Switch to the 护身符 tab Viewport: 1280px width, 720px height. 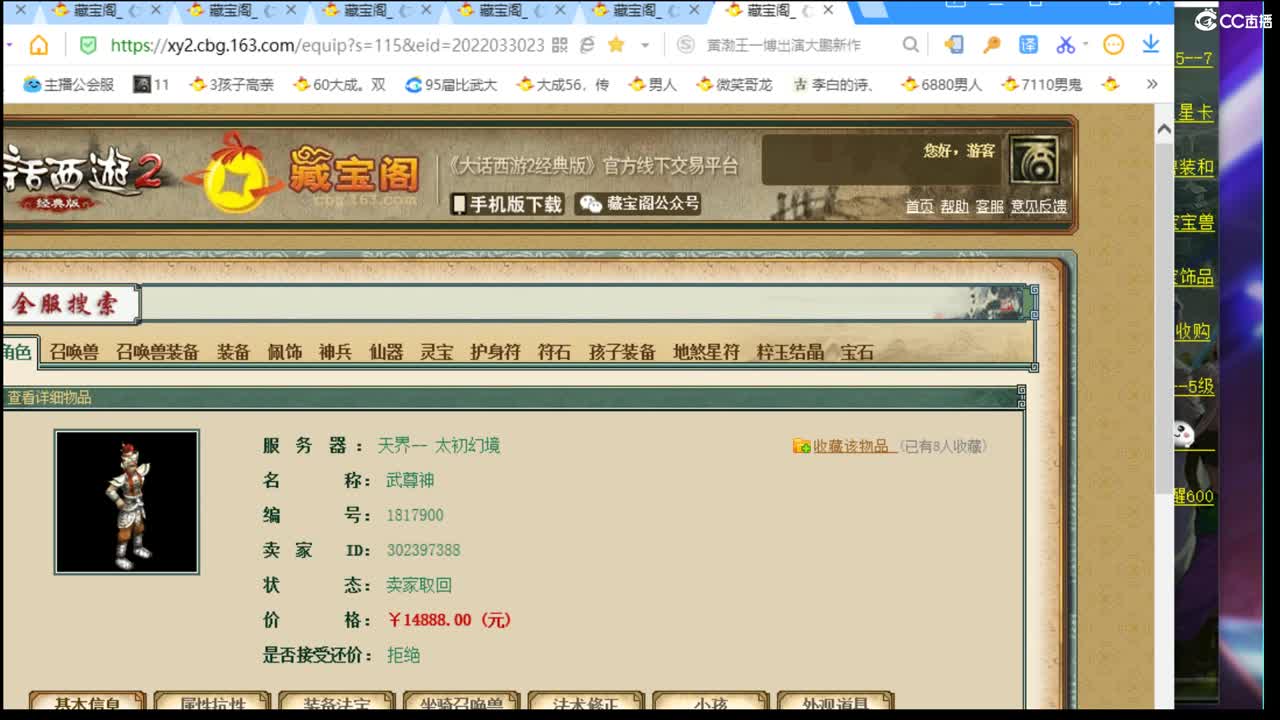[x=495, y=352]
